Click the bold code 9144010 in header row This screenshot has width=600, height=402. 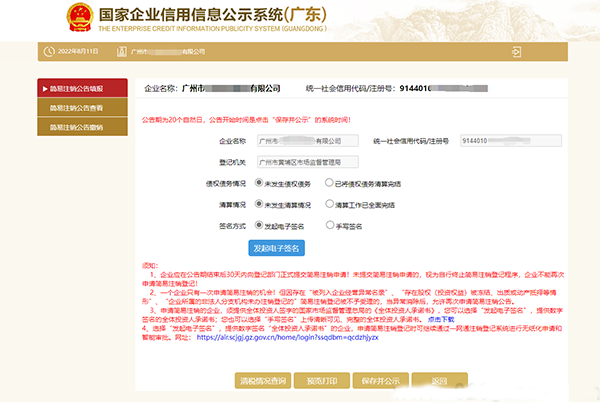point(416,88)
